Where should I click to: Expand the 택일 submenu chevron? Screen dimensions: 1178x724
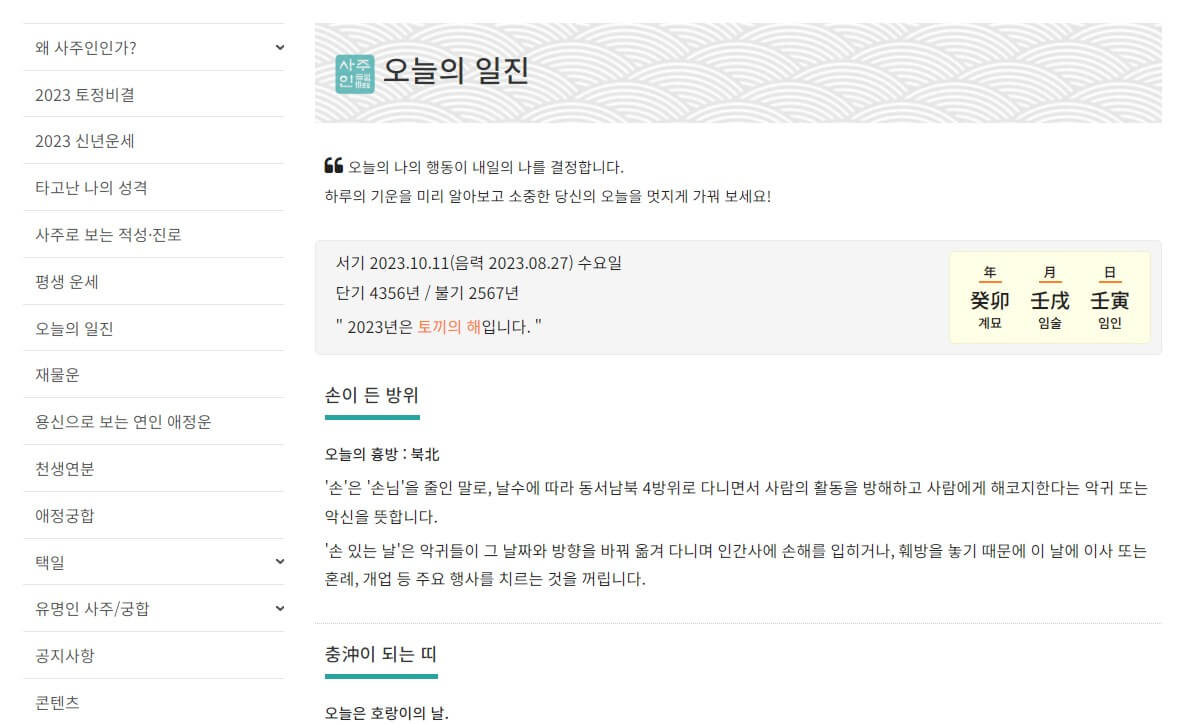click(x=279, y=561)
